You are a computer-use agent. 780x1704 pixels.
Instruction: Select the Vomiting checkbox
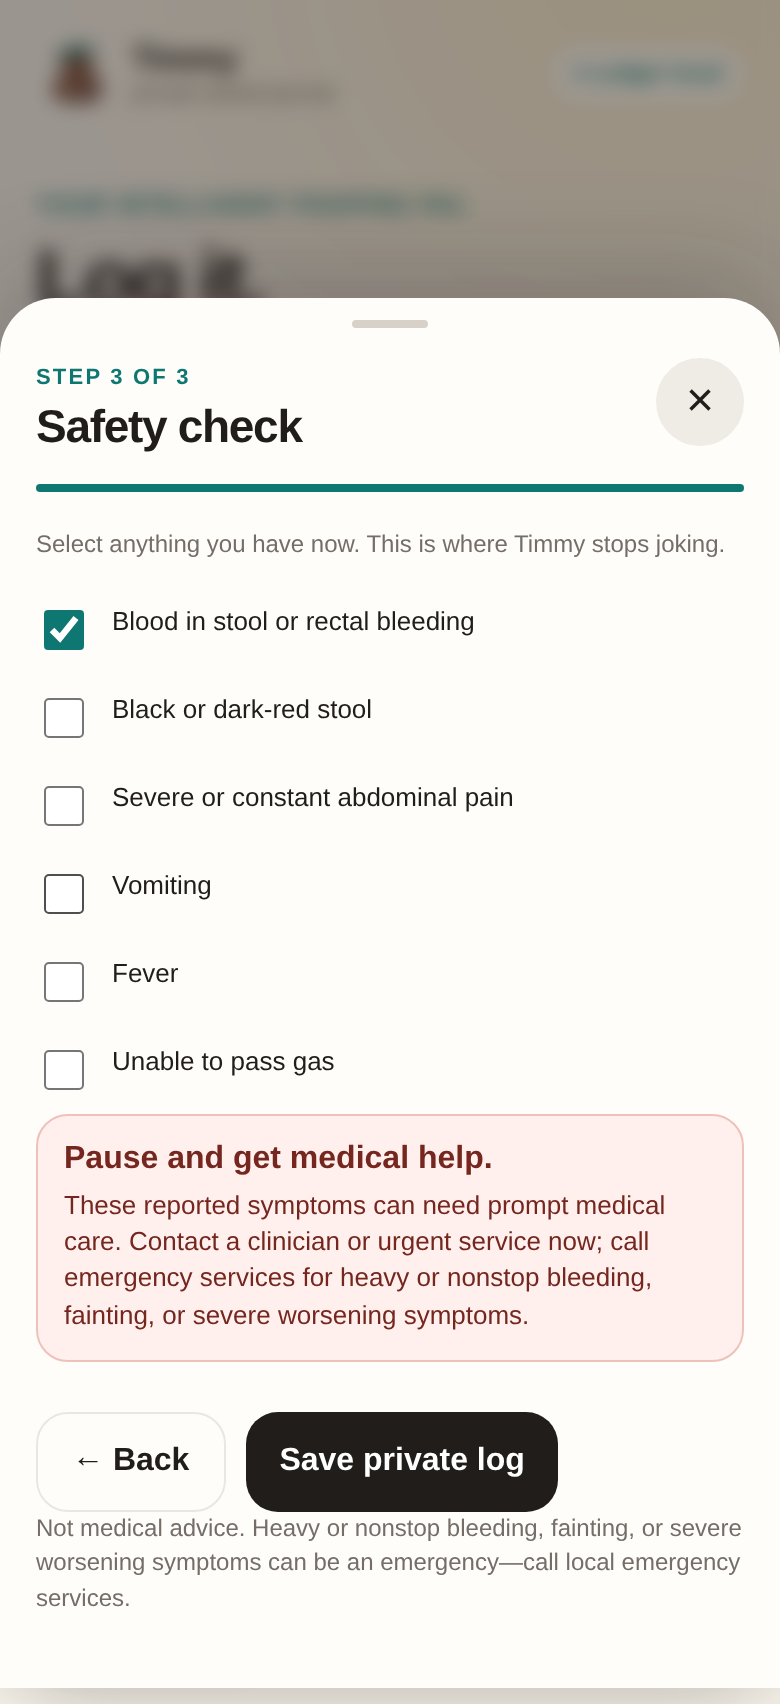click(x=64, y=894)
